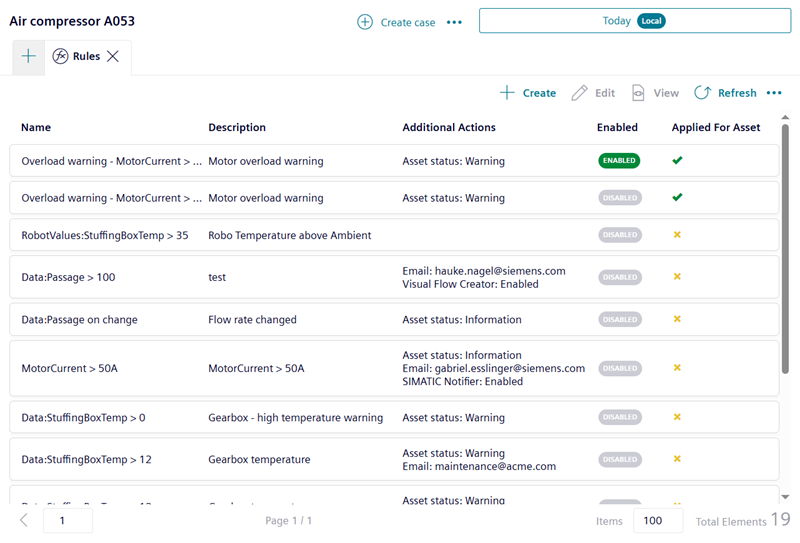Click DISABLED badge for Data:StuffingBoxTemp > 12
800x543 pixels.
click(620, 459)
